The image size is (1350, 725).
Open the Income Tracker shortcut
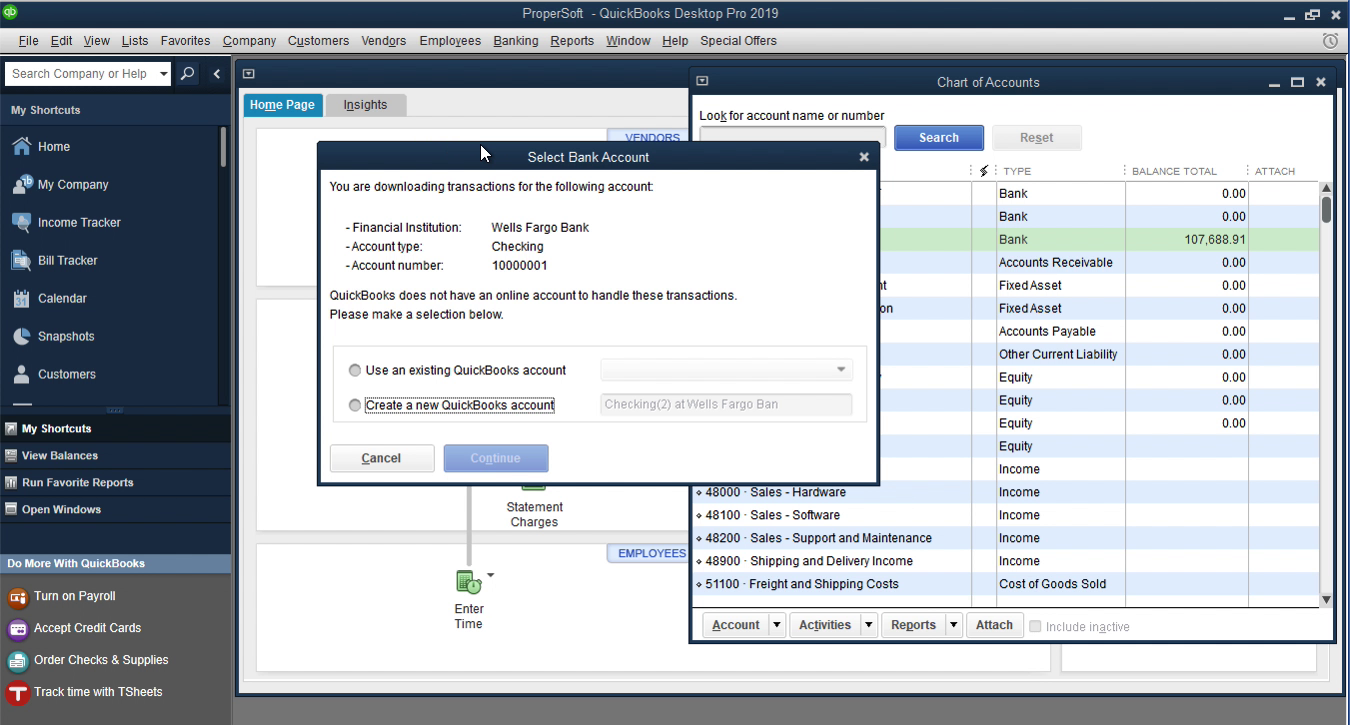(79, 222)
